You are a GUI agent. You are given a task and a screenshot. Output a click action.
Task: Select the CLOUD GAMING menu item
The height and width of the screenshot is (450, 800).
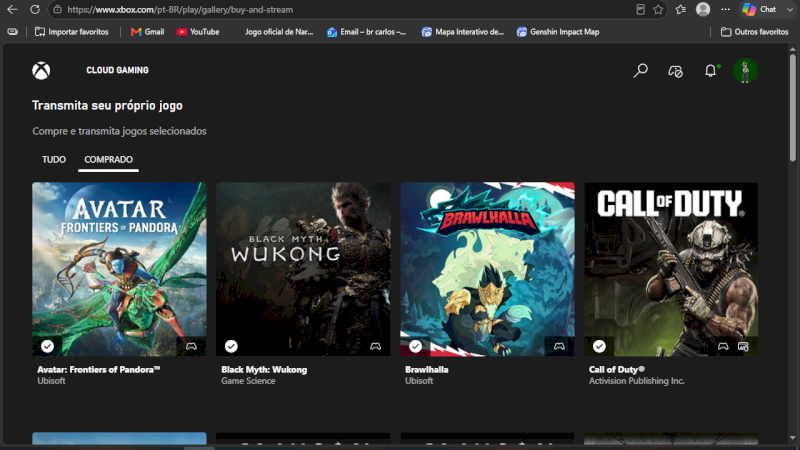pyautogui.click(x=117, y=70)
